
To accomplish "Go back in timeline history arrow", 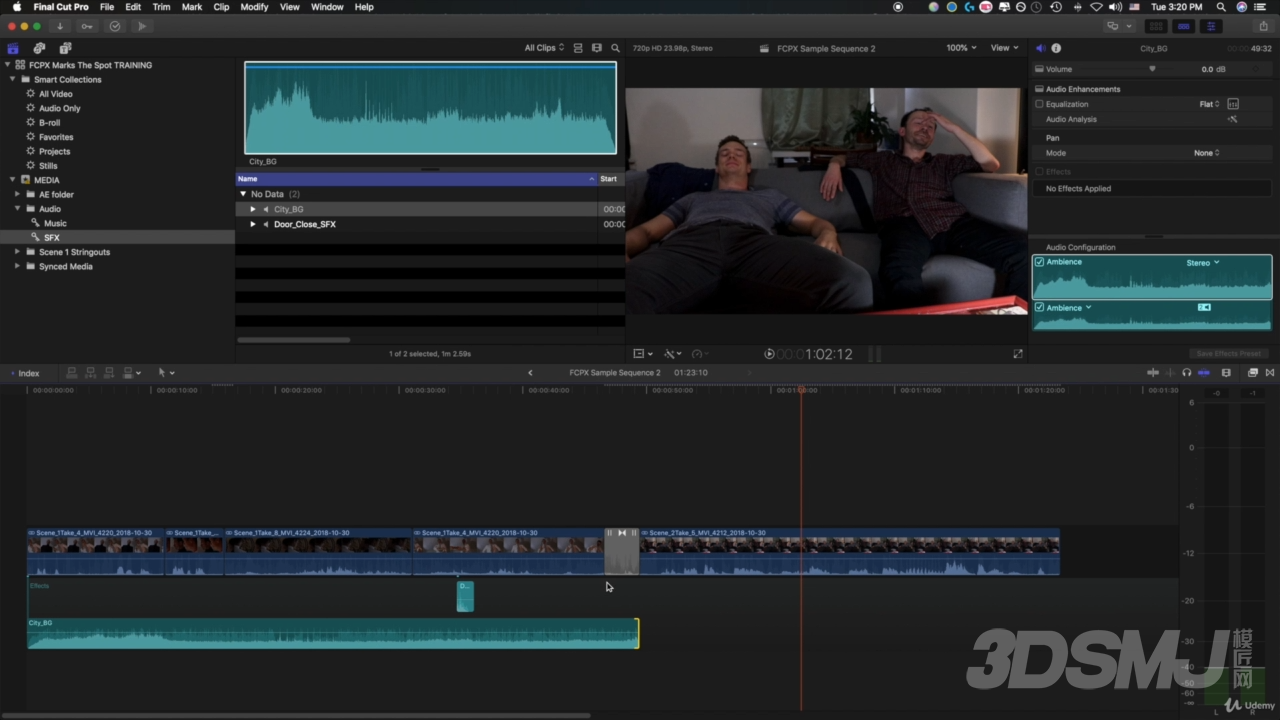I will coord(530,373).
